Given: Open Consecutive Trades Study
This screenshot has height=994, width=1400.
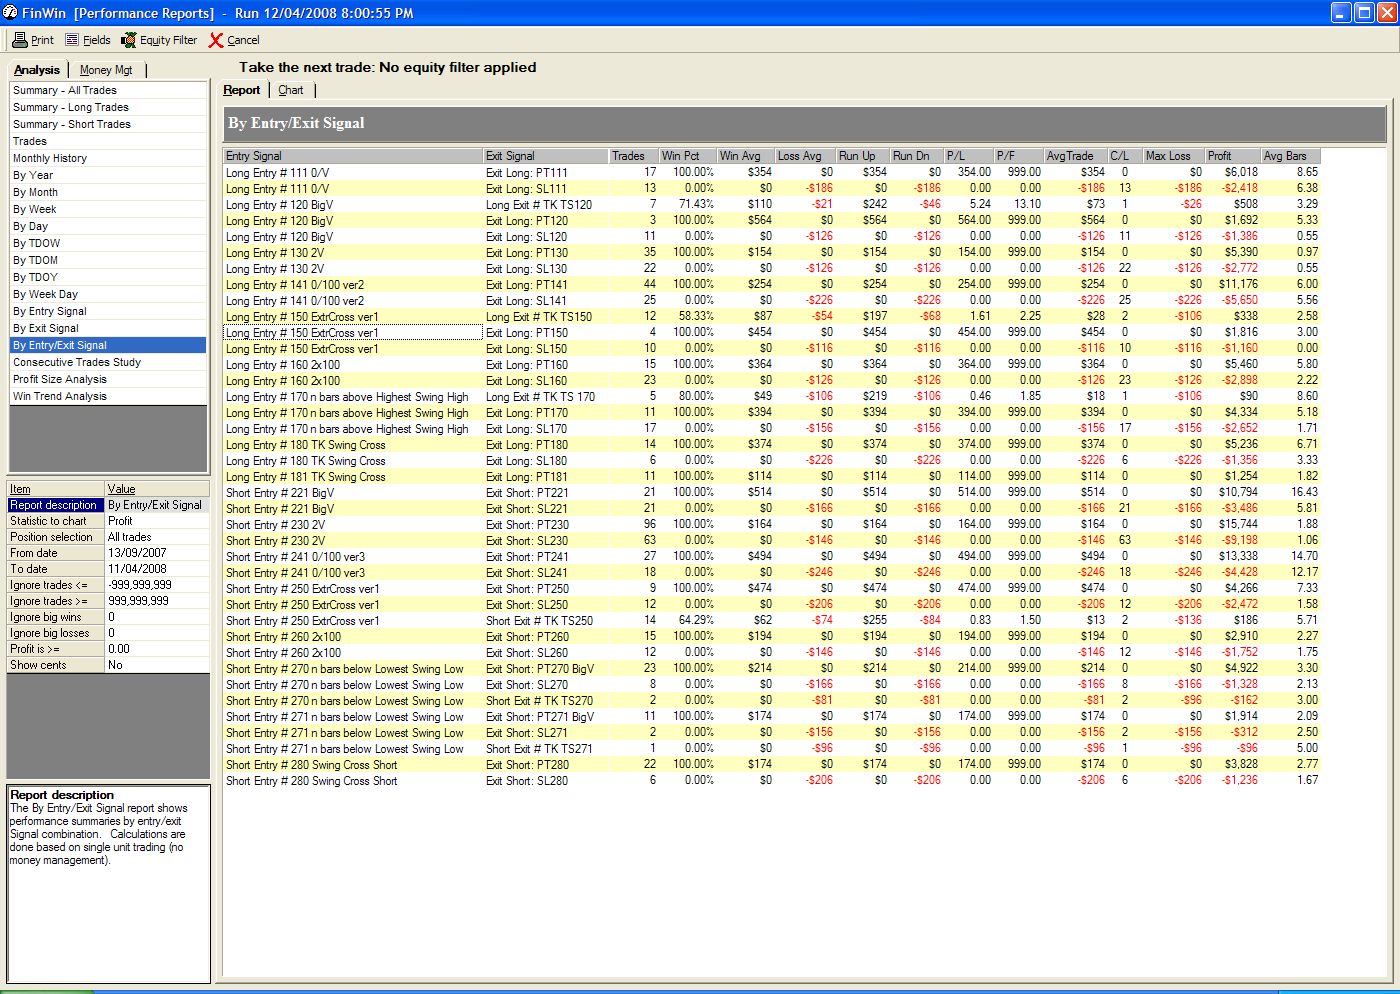Looking at the screenshot, I should pyautogui.click(x=77, y=362).
